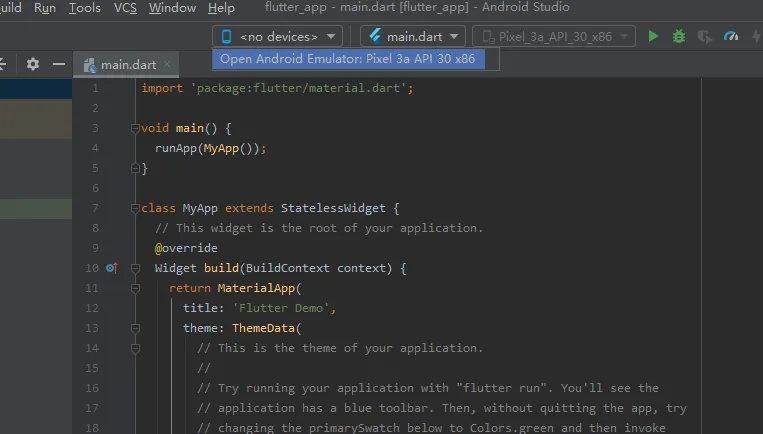Switch to the main.dart editor tab

(x=126, y=65)
